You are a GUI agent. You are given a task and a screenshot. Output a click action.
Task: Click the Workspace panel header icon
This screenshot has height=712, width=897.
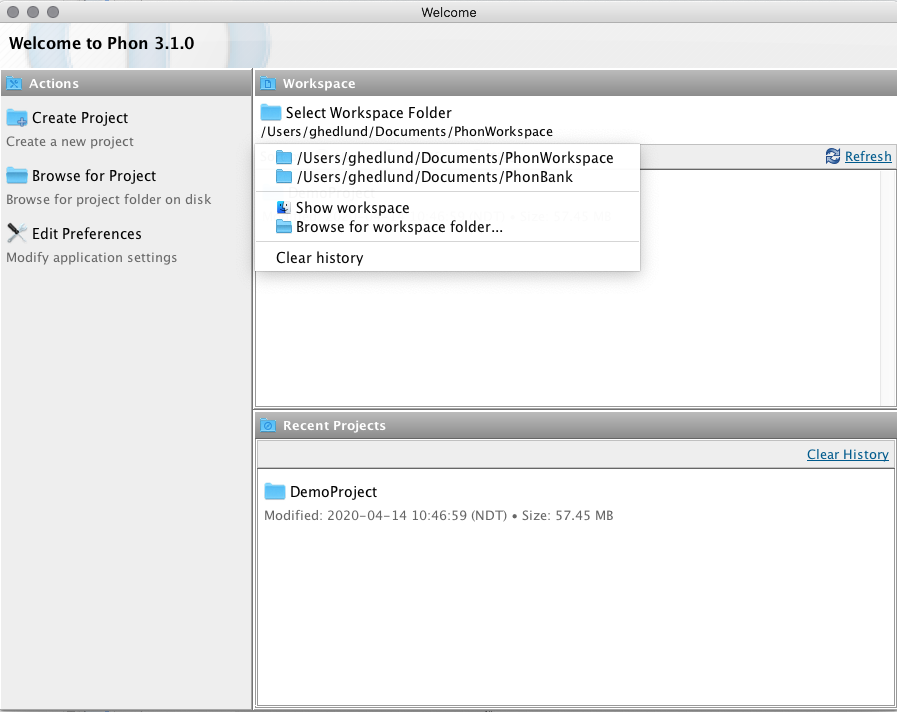[x=267, y=84]
